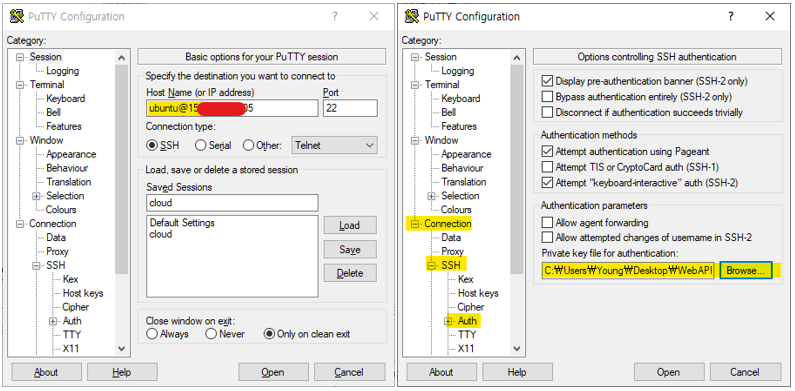Image resolution: width=795 pixels, height=391 pixels.
Task: Select TTY in right window tree
Action: (467, 335)
